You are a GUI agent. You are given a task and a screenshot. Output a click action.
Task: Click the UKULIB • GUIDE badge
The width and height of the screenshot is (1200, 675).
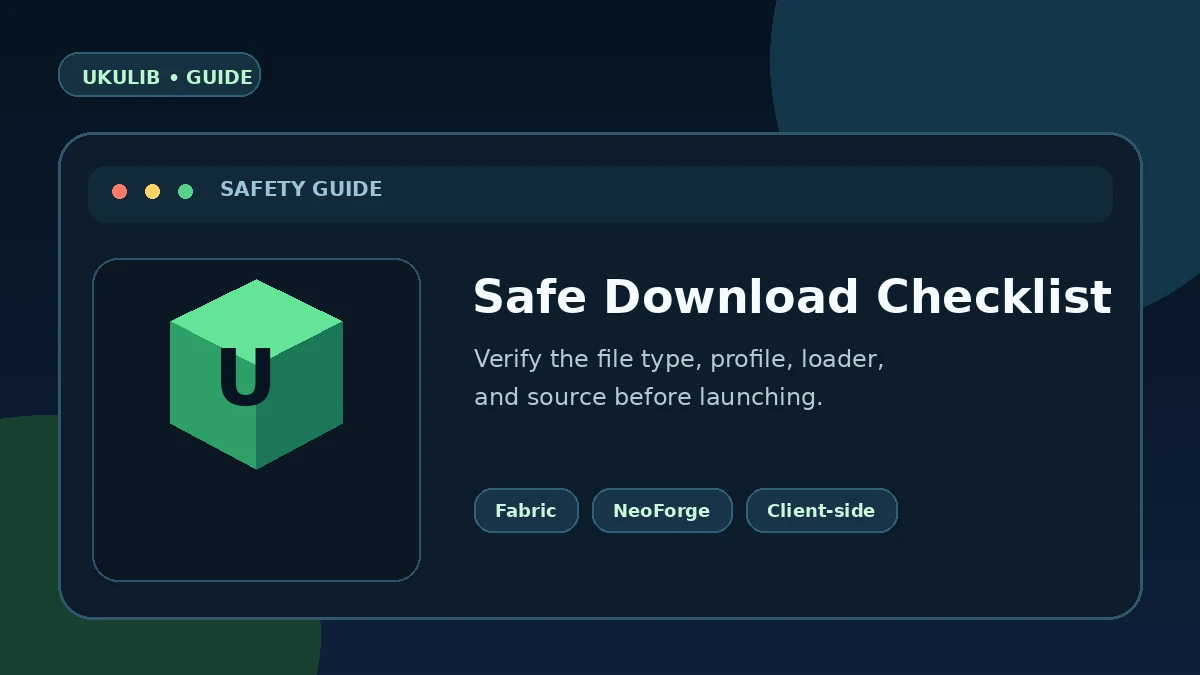(x=159, y=75)
